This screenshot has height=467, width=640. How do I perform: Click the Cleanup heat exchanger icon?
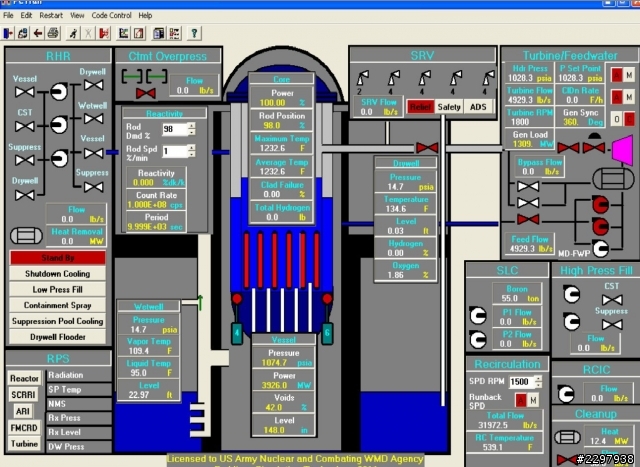567,437
